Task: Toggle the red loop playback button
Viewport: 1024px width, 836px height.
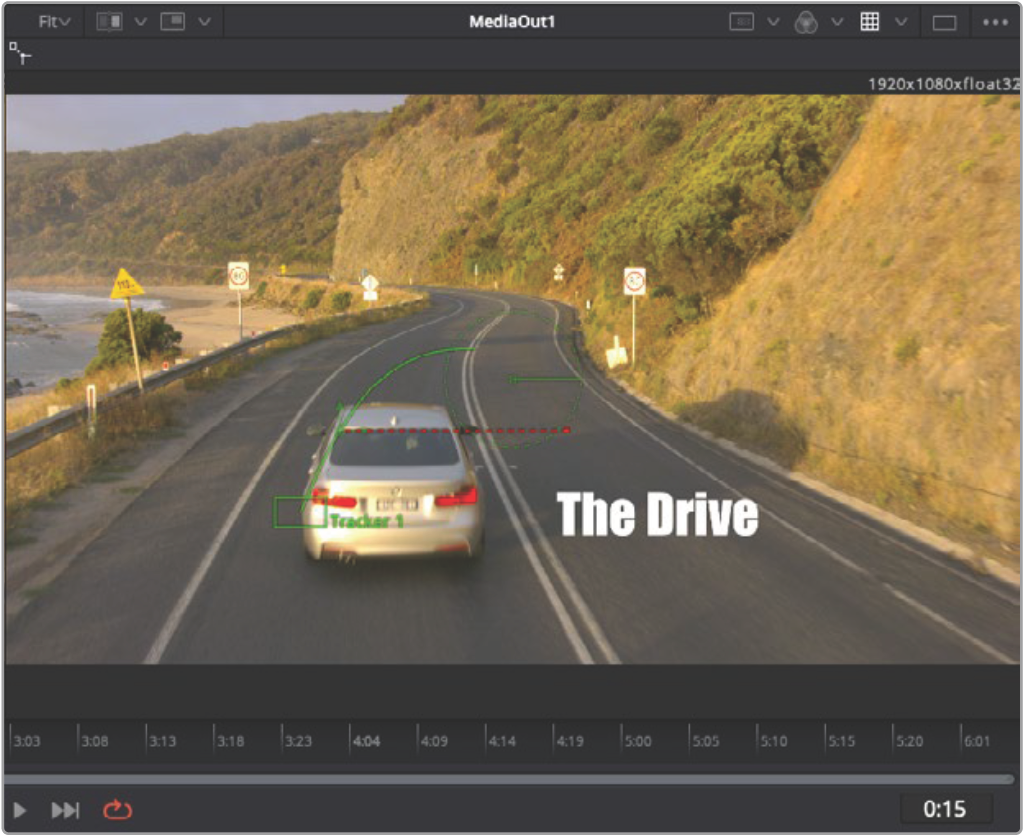Action: point(117,810)
